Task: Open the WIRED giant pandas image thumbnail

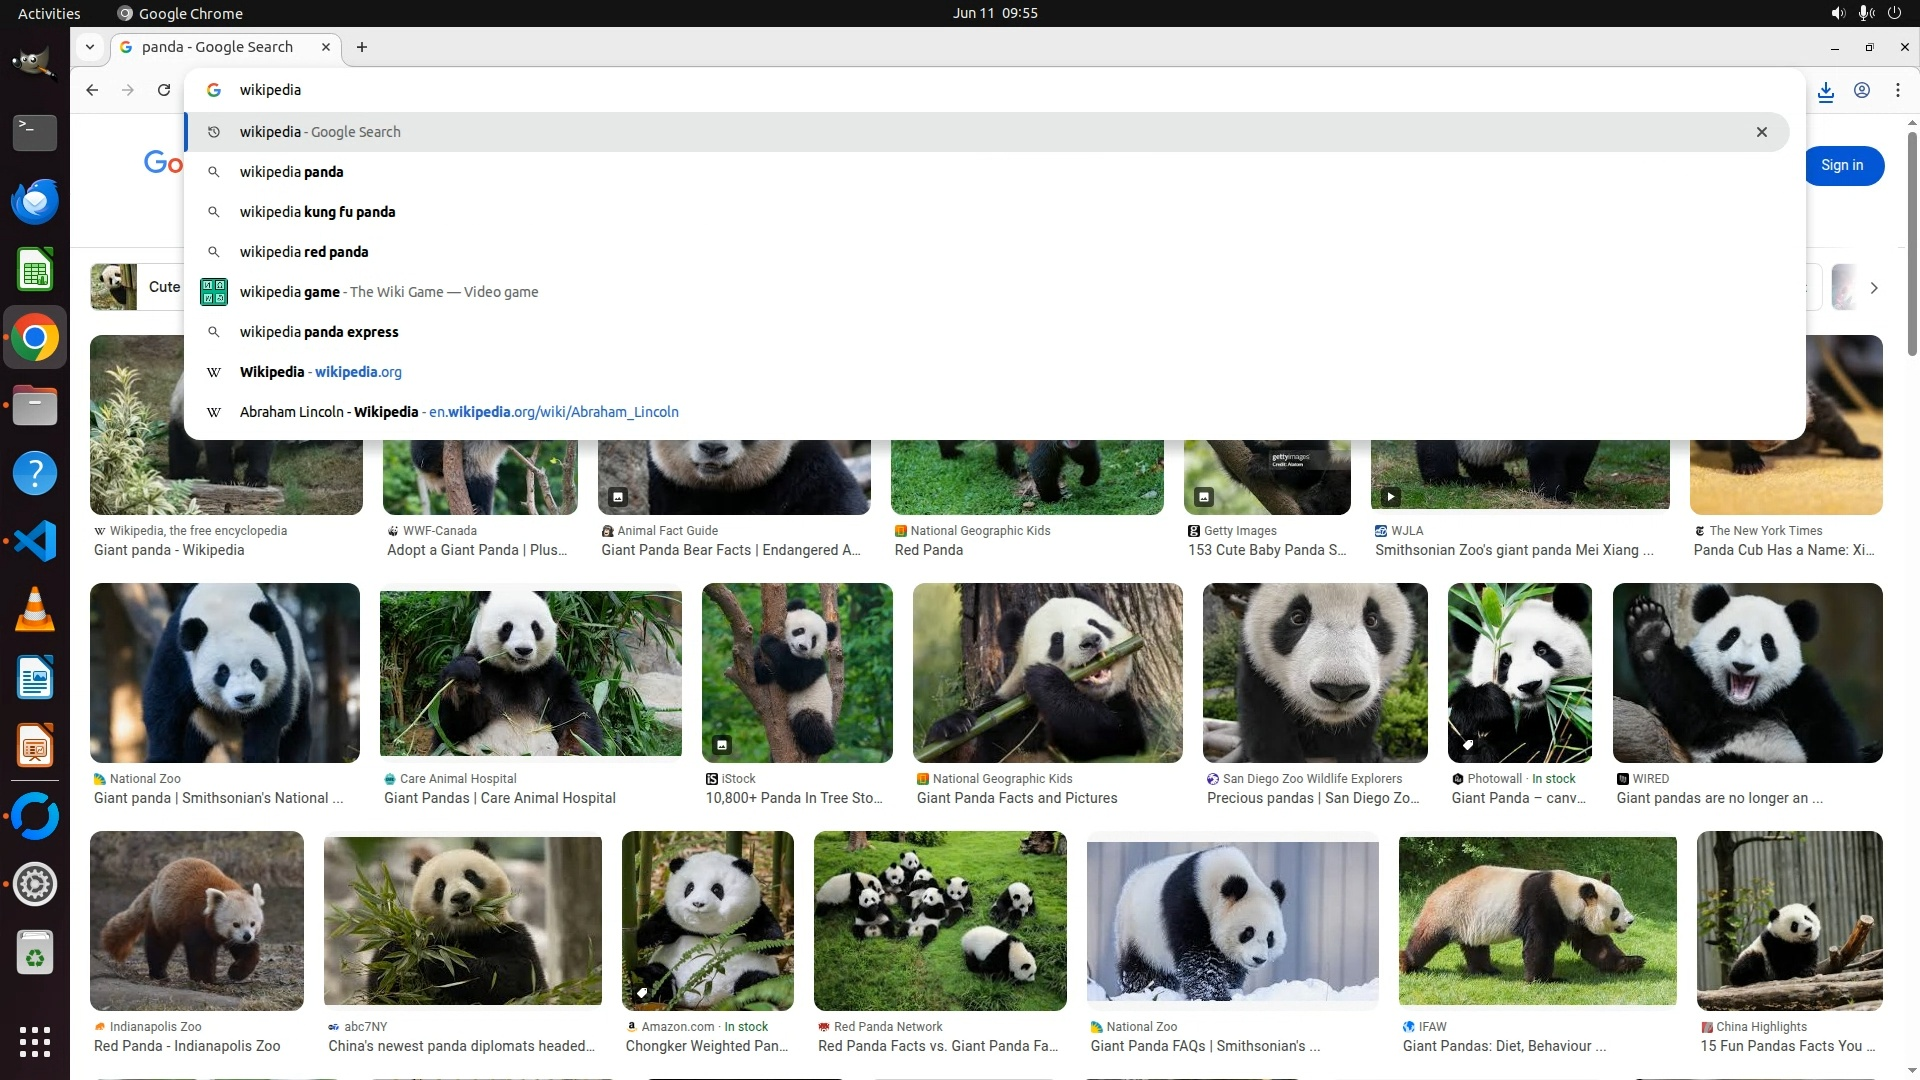Action: click(1747, 673)
